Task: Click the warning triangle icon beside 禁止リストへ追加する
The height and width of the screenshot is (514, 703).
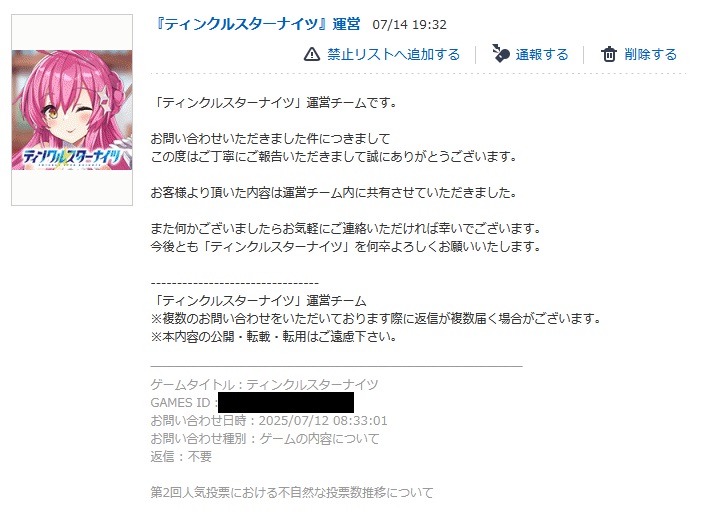Action: 312,54
